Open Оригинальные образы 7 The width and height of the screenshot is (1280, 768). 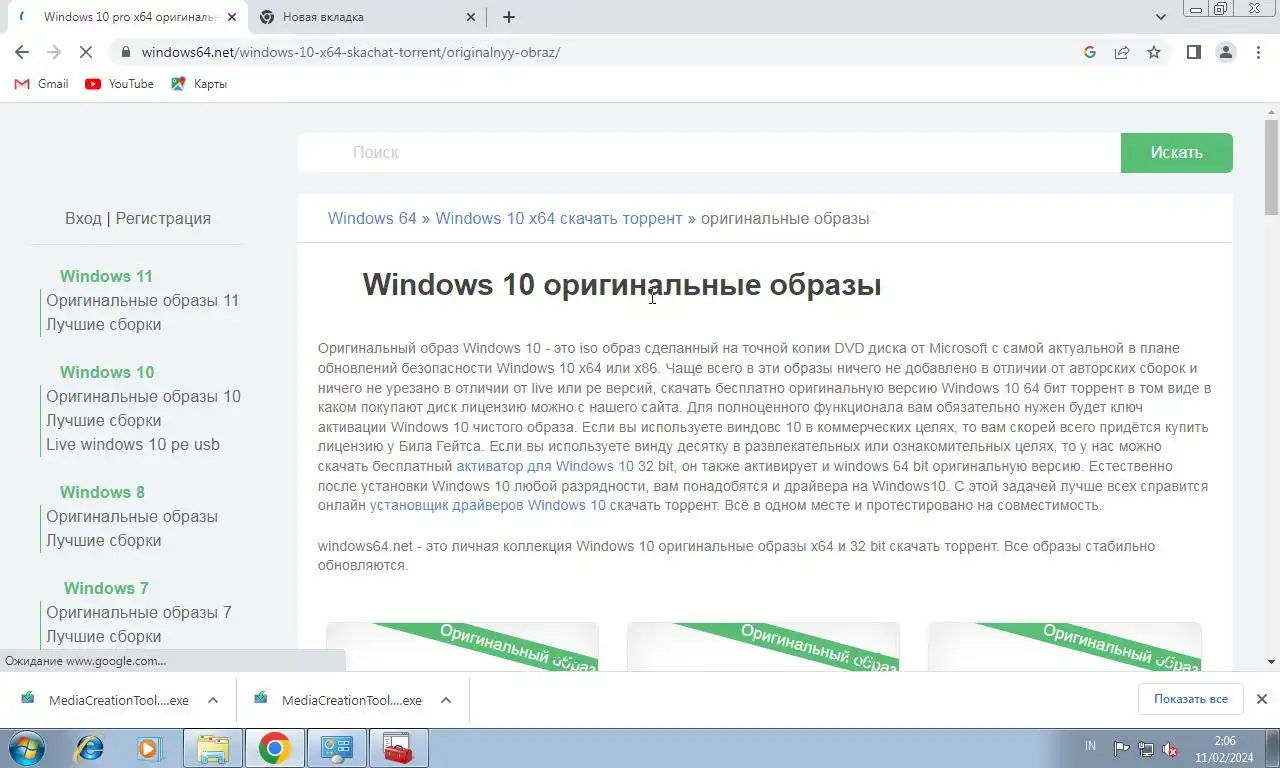[138, 612]
